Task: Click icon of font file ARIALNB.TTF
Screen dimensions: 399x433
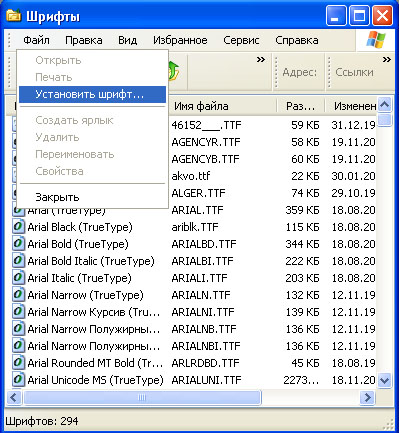Action: (x=18, y=329)
